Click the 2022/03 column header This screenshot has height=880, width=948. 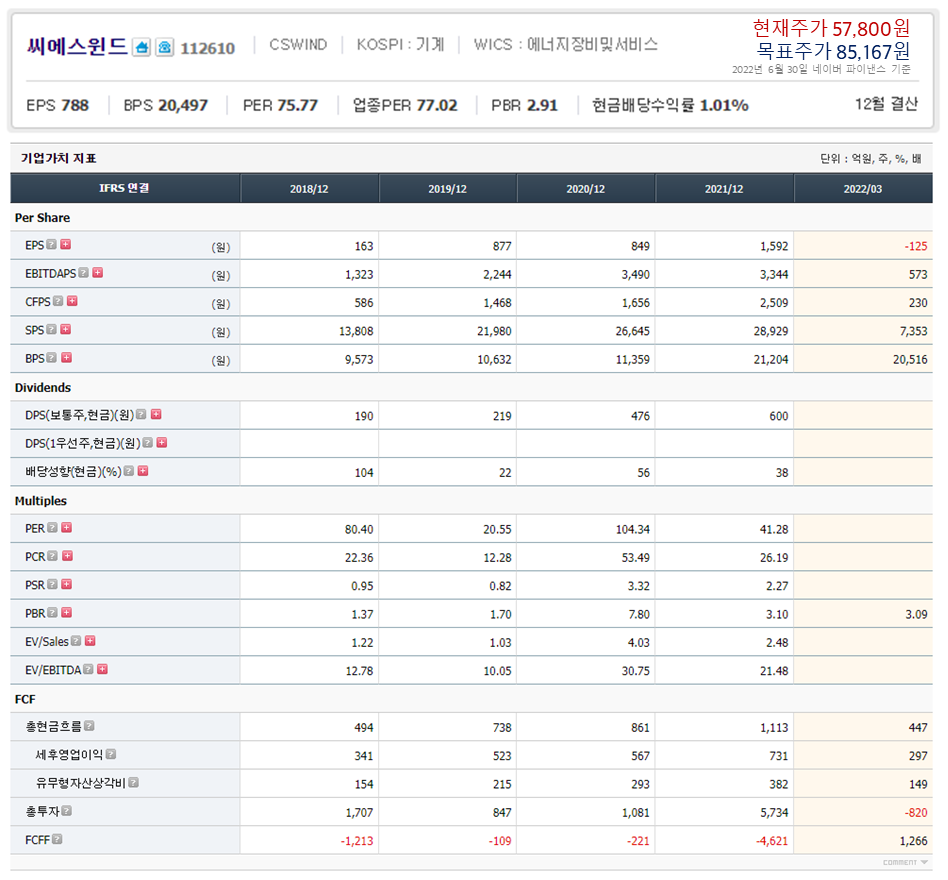[x=863, y=189]
